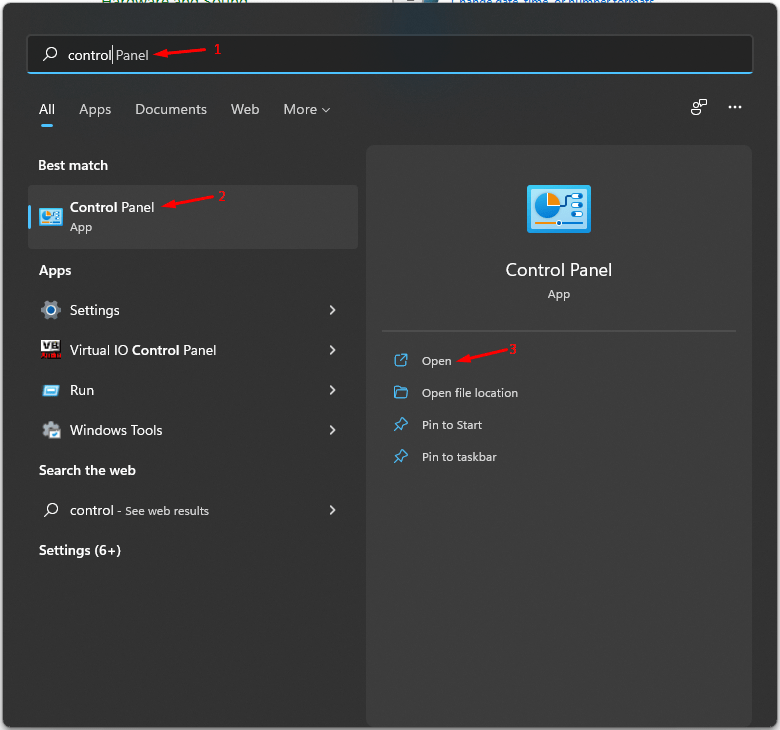
Task: Click the search text field containing 'control'
Action: (x=390, y=54)
